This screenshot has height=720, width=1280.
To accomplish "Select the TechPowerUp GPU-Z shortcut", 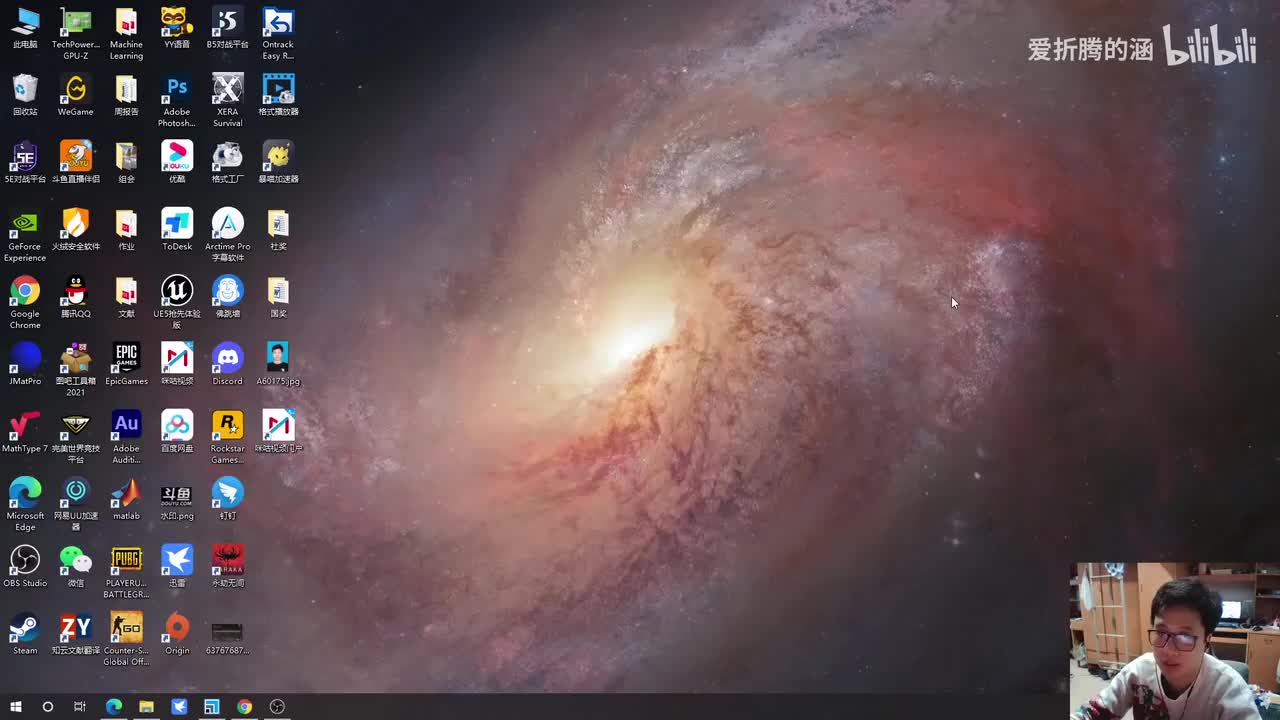I will (x=76, y=34).
